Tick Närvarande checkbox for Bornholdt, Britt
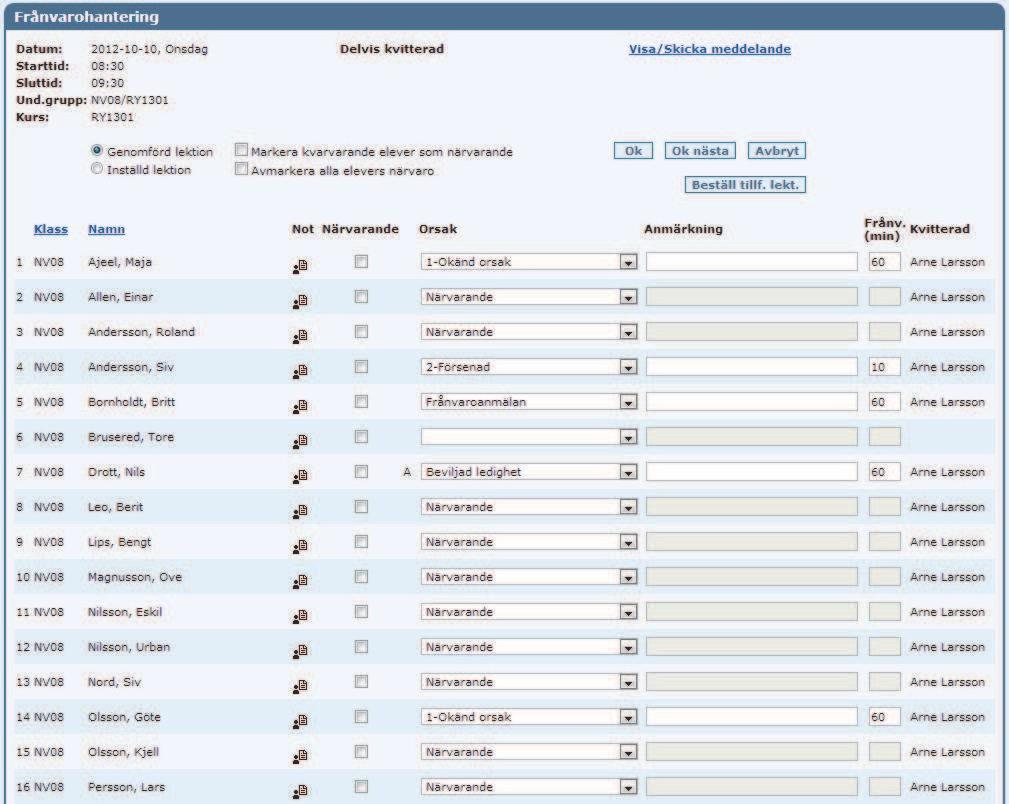Viewport: 1009px width, 804px height. 362,402
